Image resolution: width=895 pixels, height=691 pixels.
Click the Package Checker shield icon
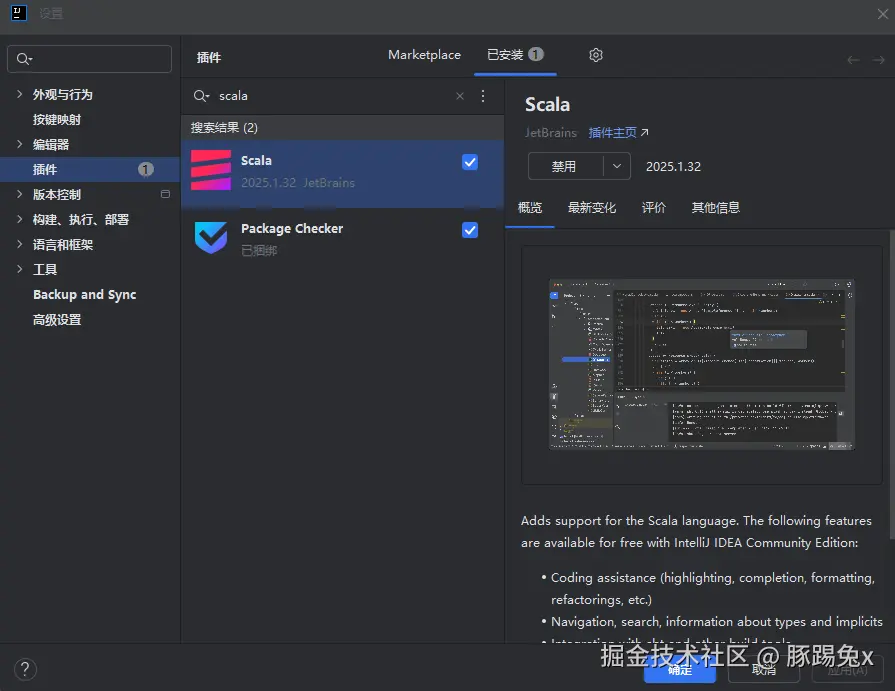pyautogui.click(x=211, y=237)
